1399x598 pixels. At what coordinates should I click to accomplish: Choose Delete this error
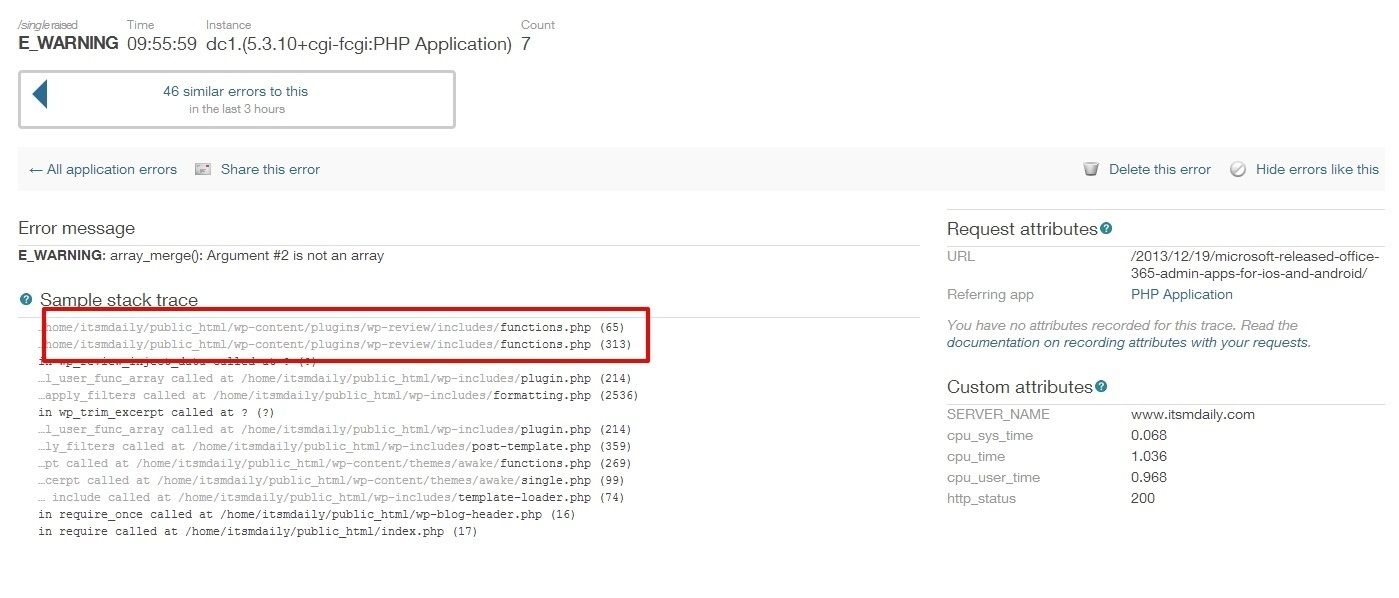tap(1160, 170)
